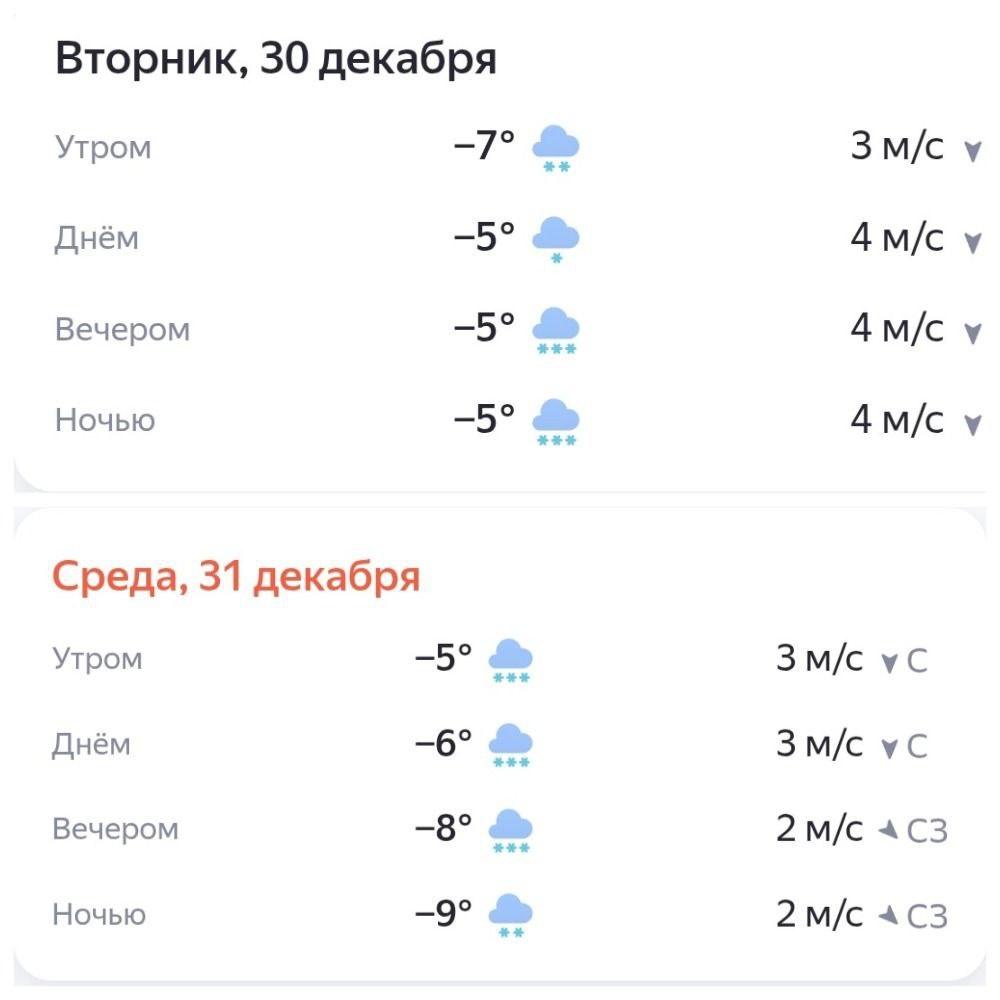This screenshot has height=1000, width=1000.
Task: Click the north wind arrow for Wednesday morning
Action: [x=889, y=663]
